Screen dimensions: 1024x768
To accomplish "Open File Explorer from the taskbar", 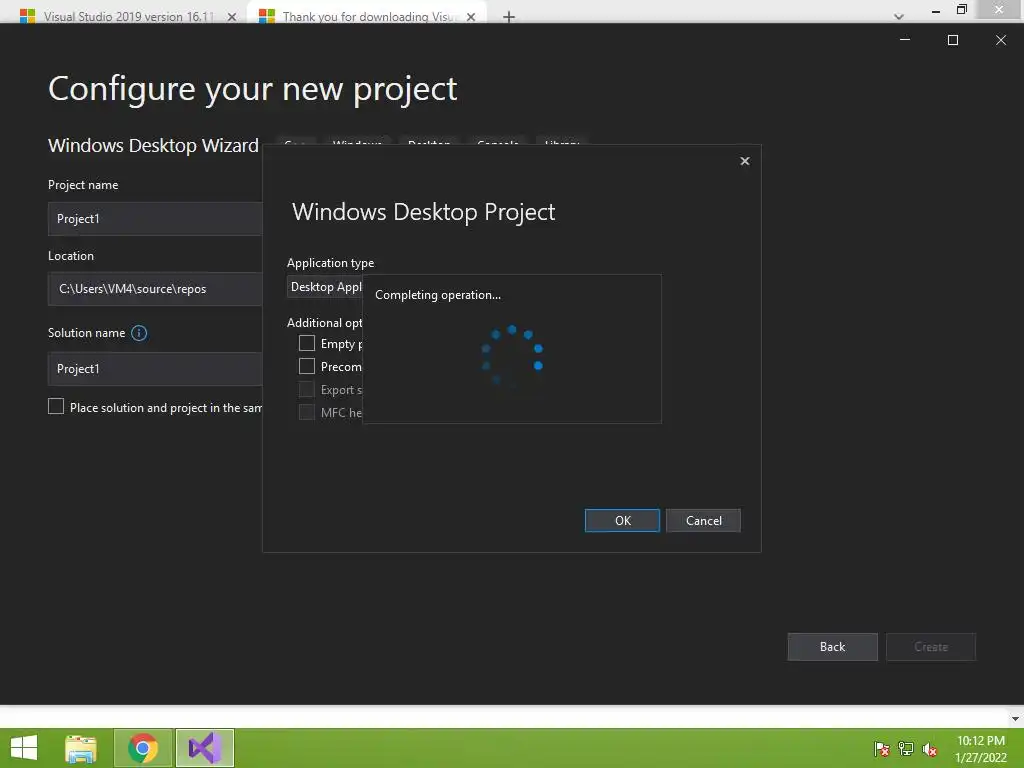I will [x=81, y=748].
